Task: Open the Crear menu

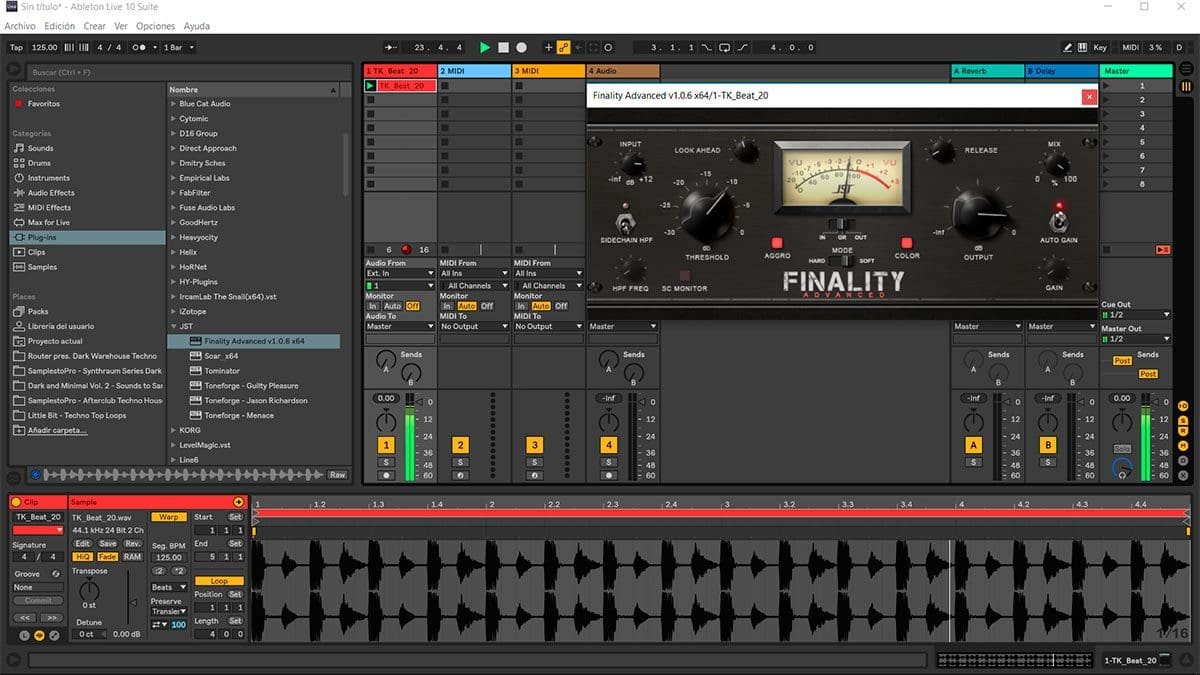Action: [x=95, y=26]
